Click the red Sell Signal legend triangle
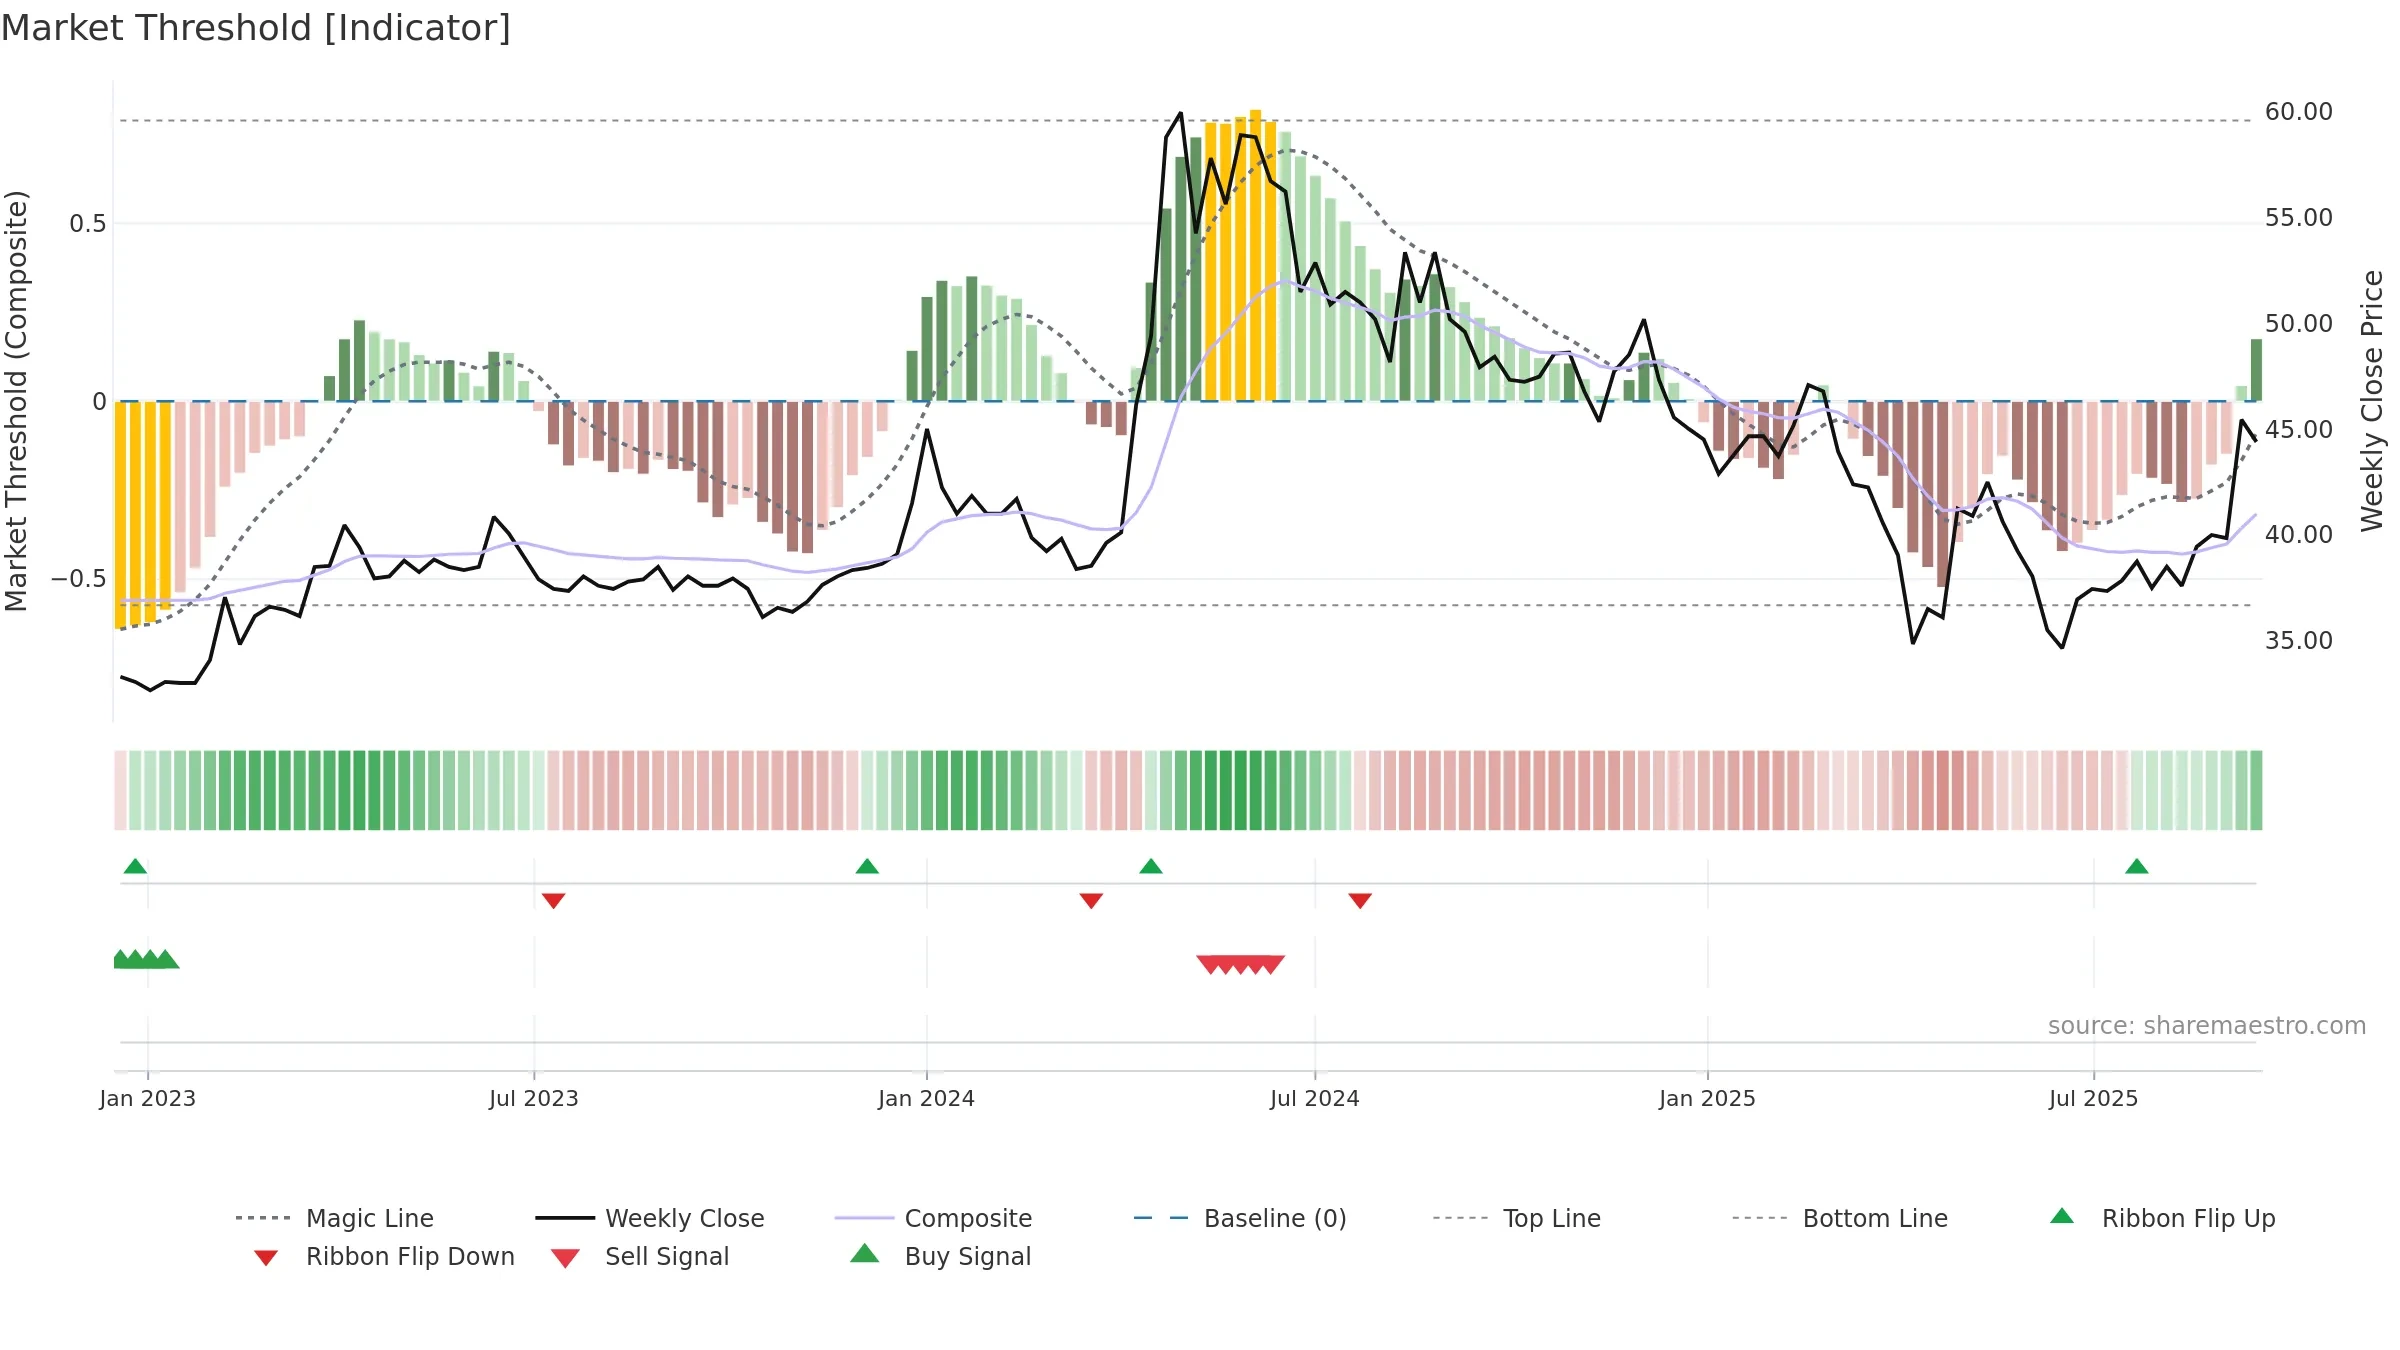Viewport: 2400px width, 1350px height. 565,1258
